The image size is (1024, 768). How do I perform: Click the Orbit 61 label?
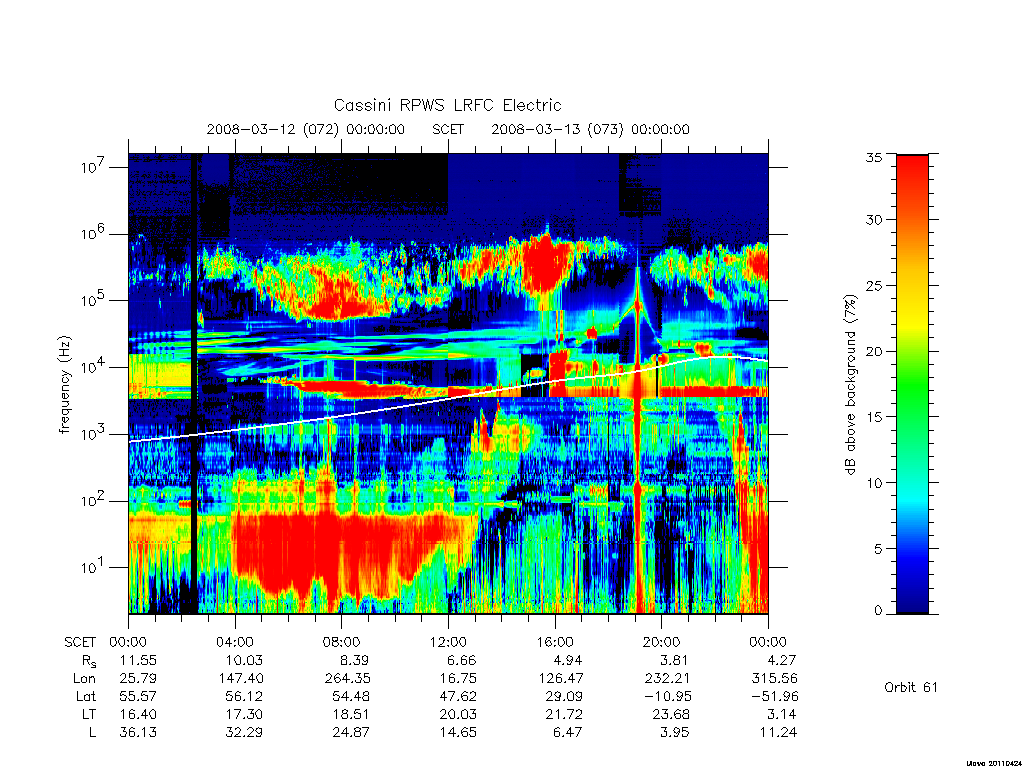911,687
